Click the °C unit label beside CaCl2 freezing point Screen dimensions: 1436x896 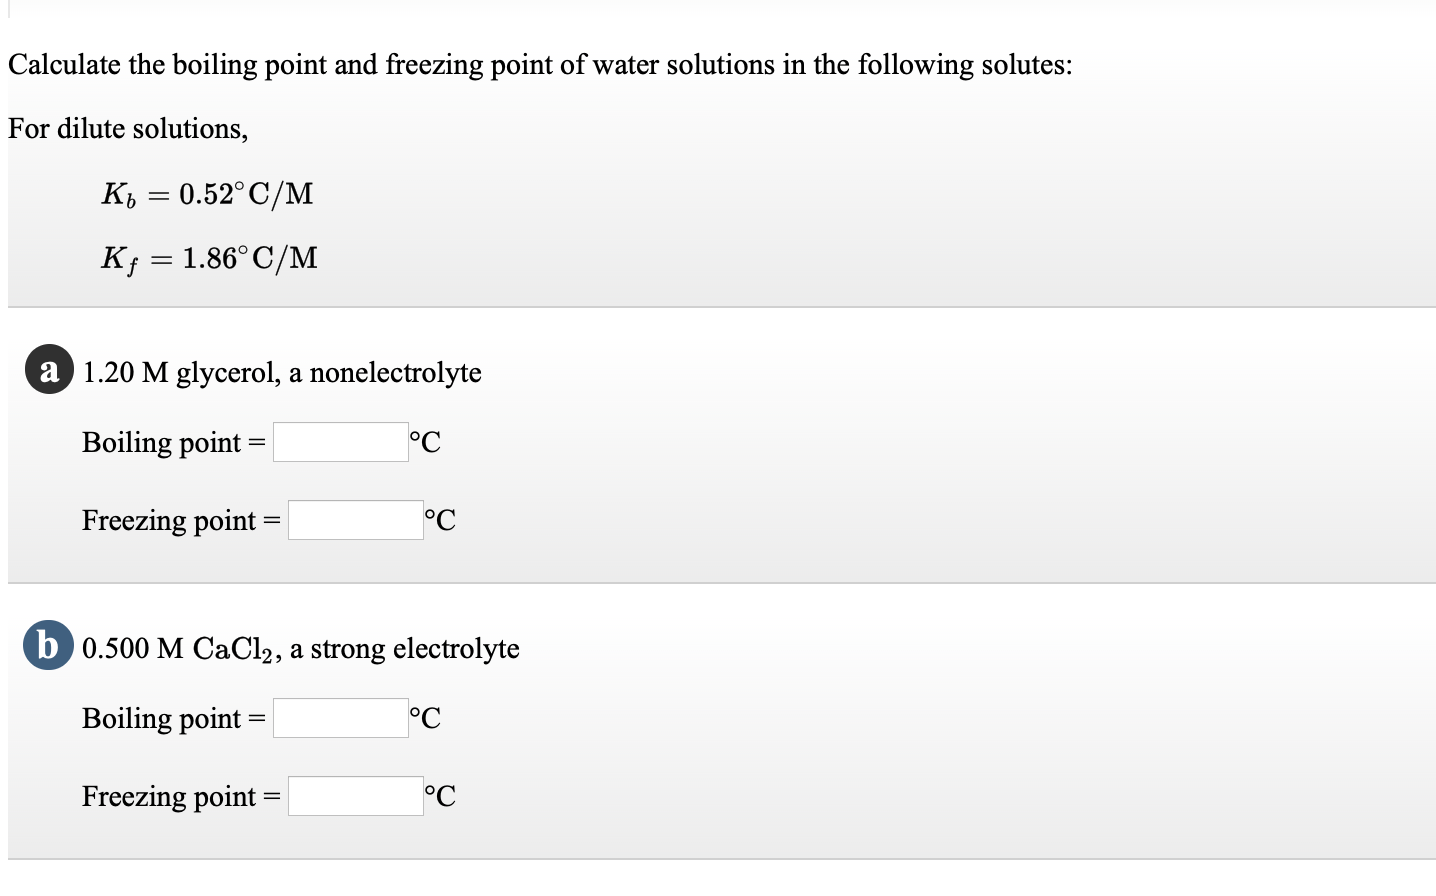440,795
